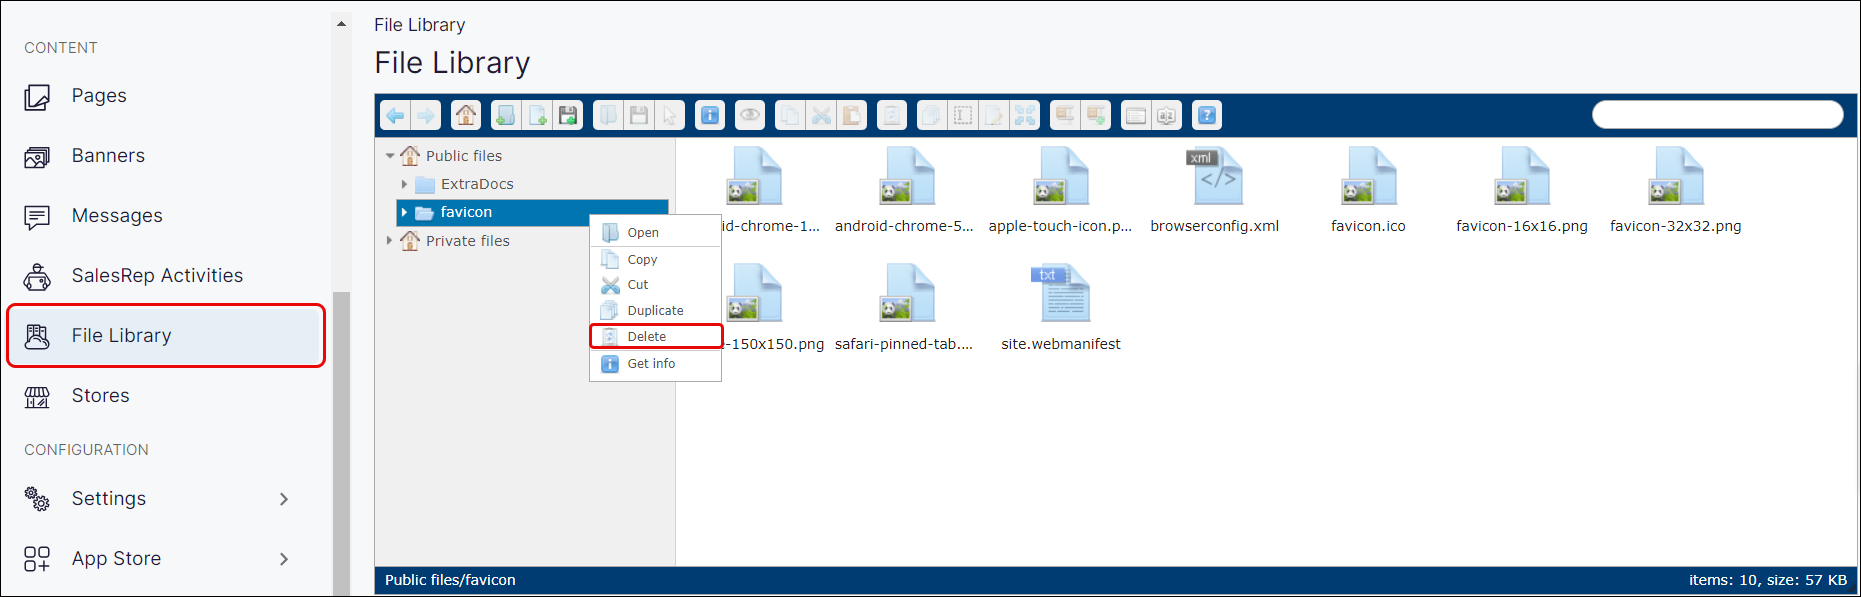The height and width of the screenshot is (597, 1861).
Task: Open the help question mark icon
Action: click(x=1207, y=116)
